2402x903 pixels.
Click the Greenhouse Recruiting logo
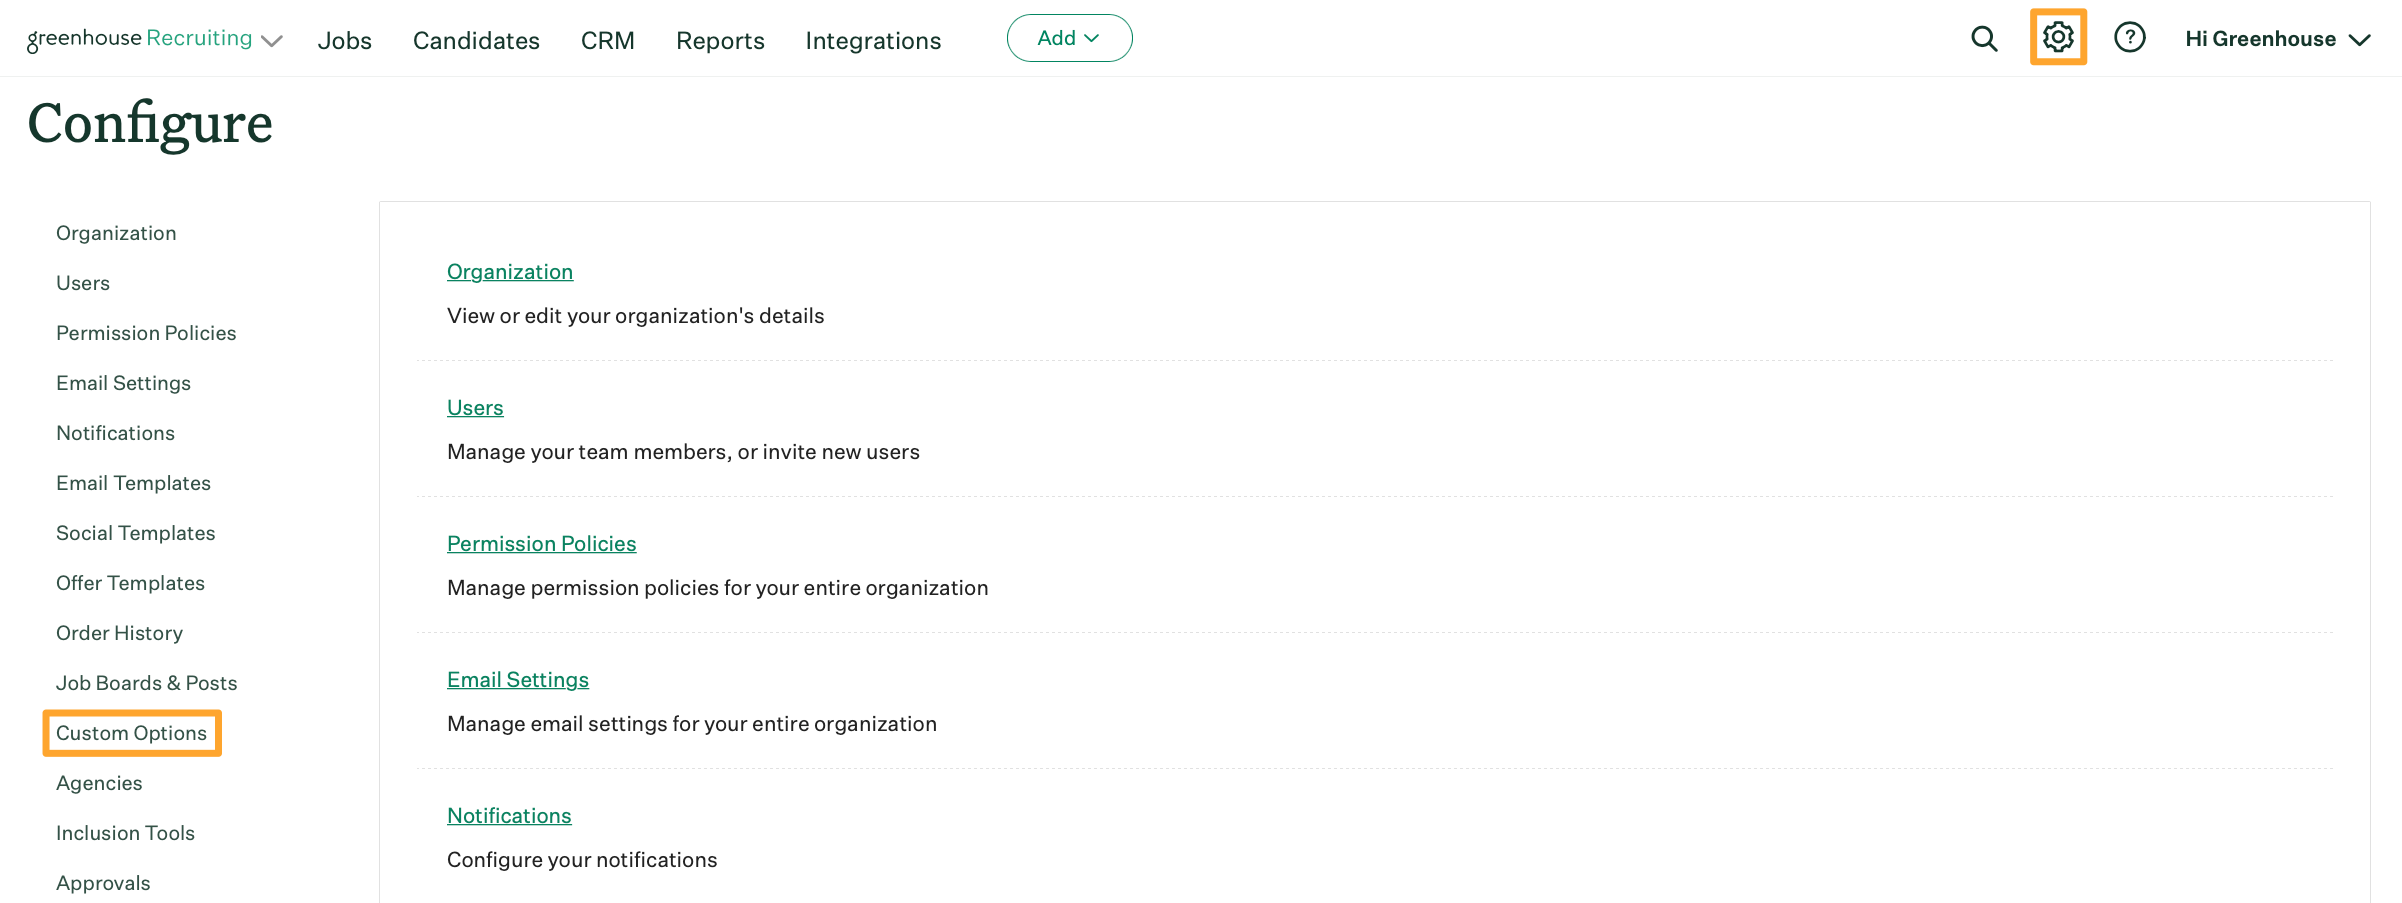point(139,39)
